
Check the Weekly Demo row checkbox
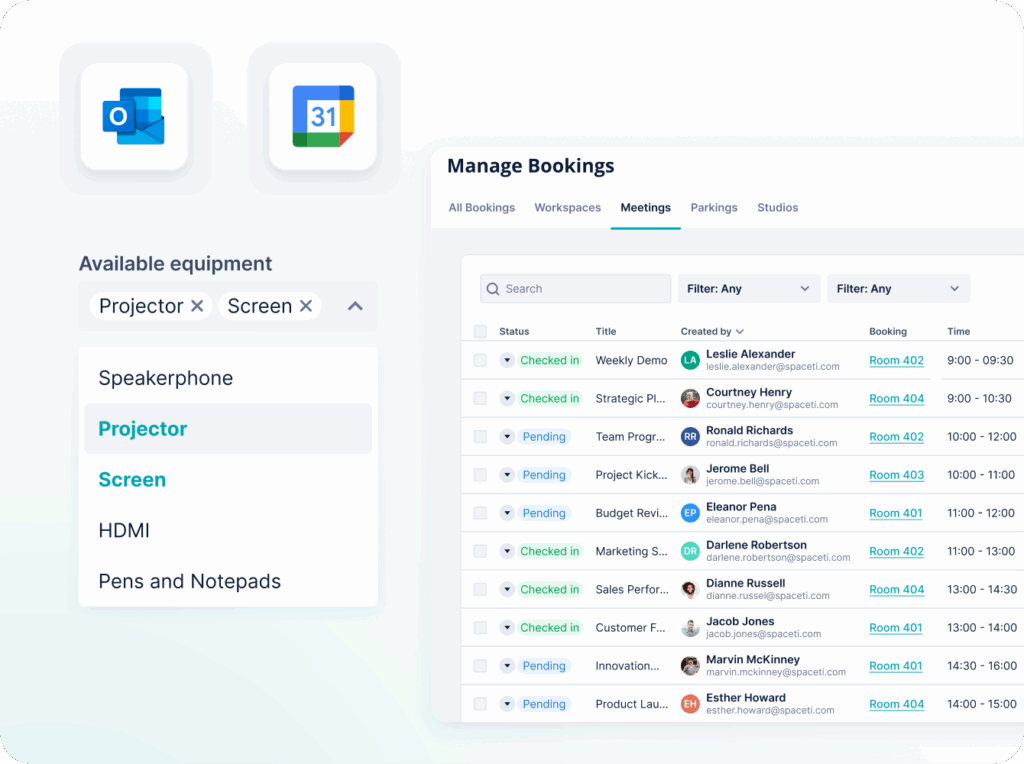click(x=479, y=360)
